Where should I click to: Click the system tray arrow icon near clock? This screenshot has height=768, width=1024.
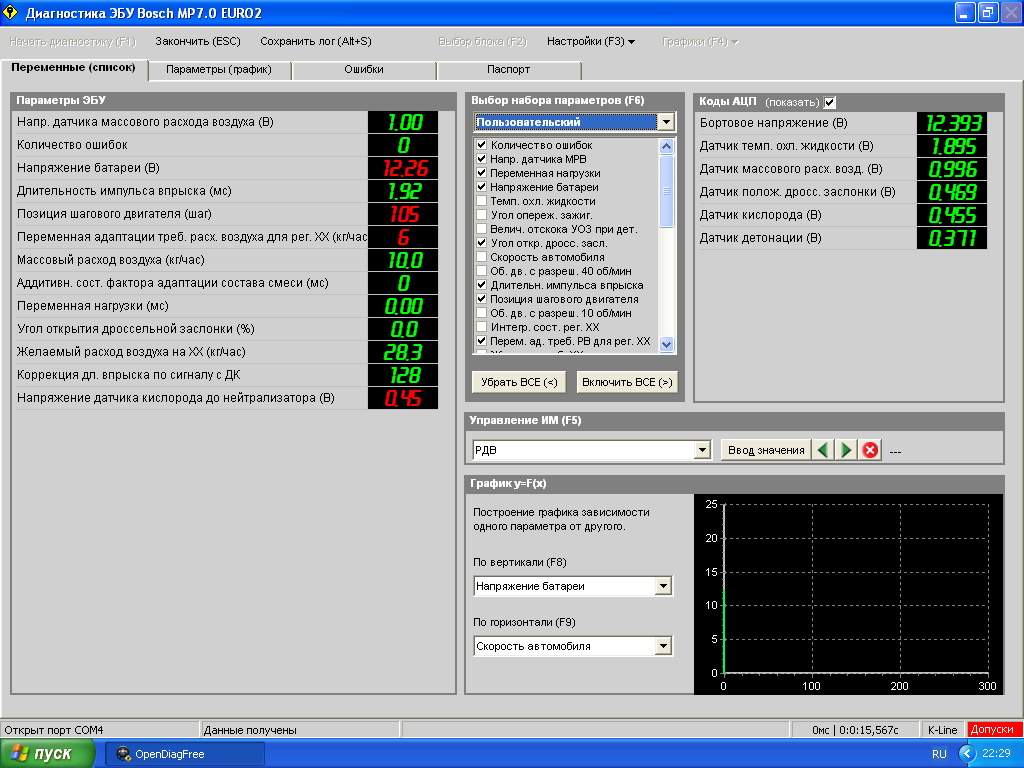[966, 753]
